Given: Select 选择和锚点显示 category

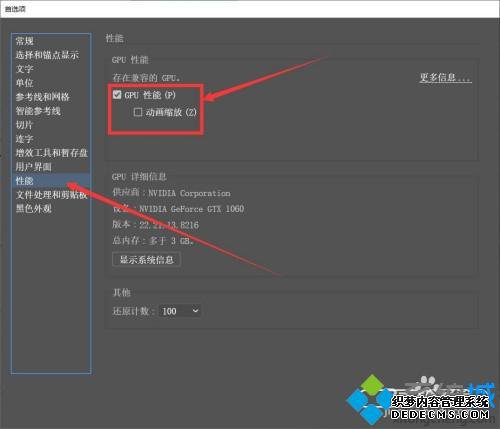Looking at the screenshot, I should (47, 55).
